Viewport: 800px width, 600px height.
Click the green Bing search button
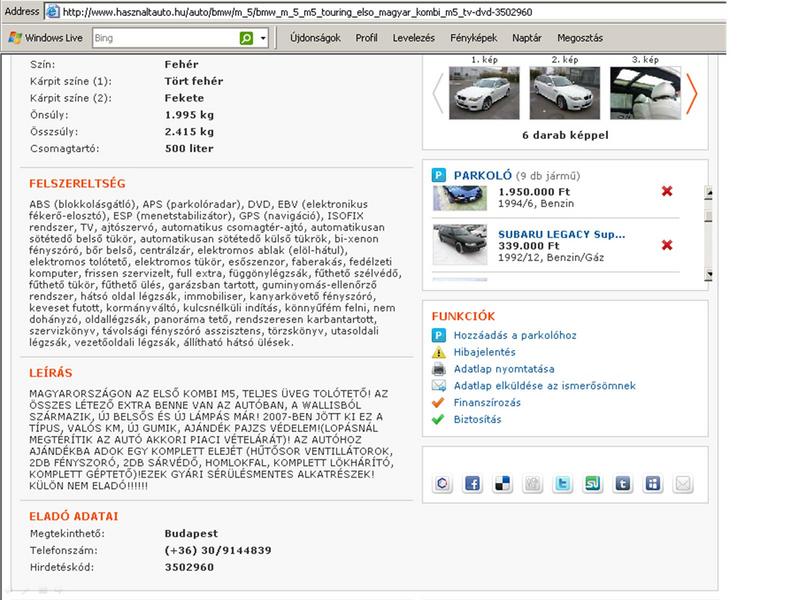[246, 38]
